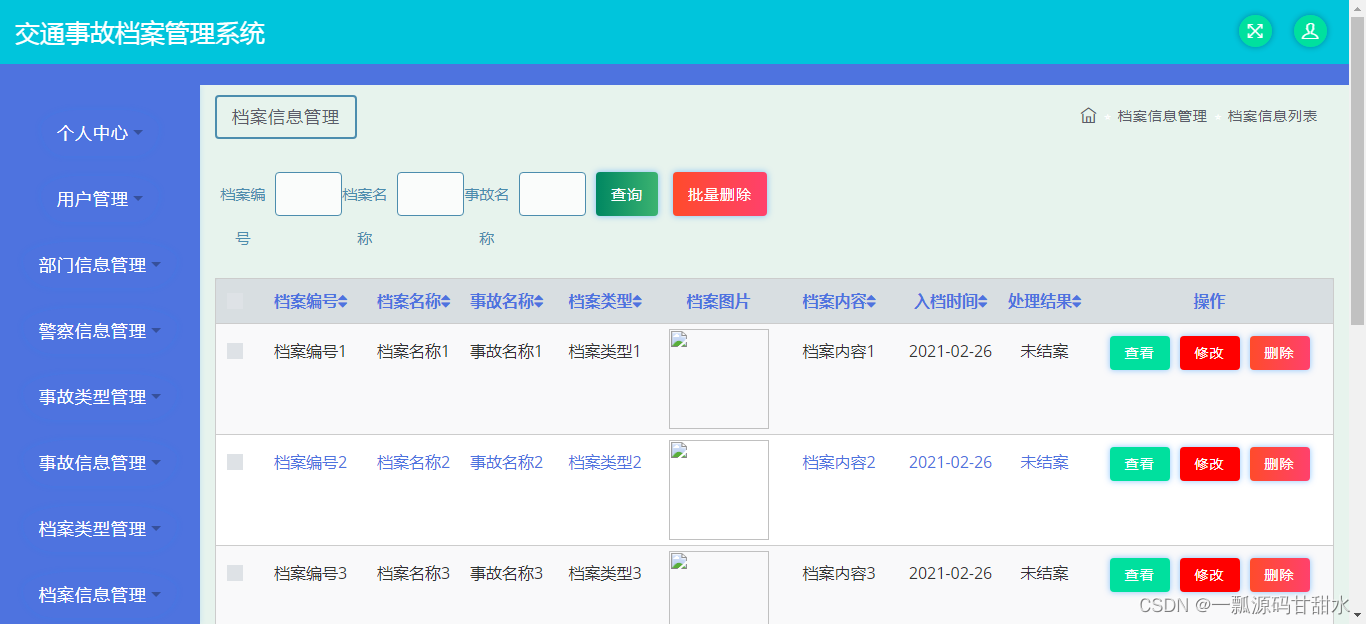Sort table by 档案类型 column

pos(604,301)
